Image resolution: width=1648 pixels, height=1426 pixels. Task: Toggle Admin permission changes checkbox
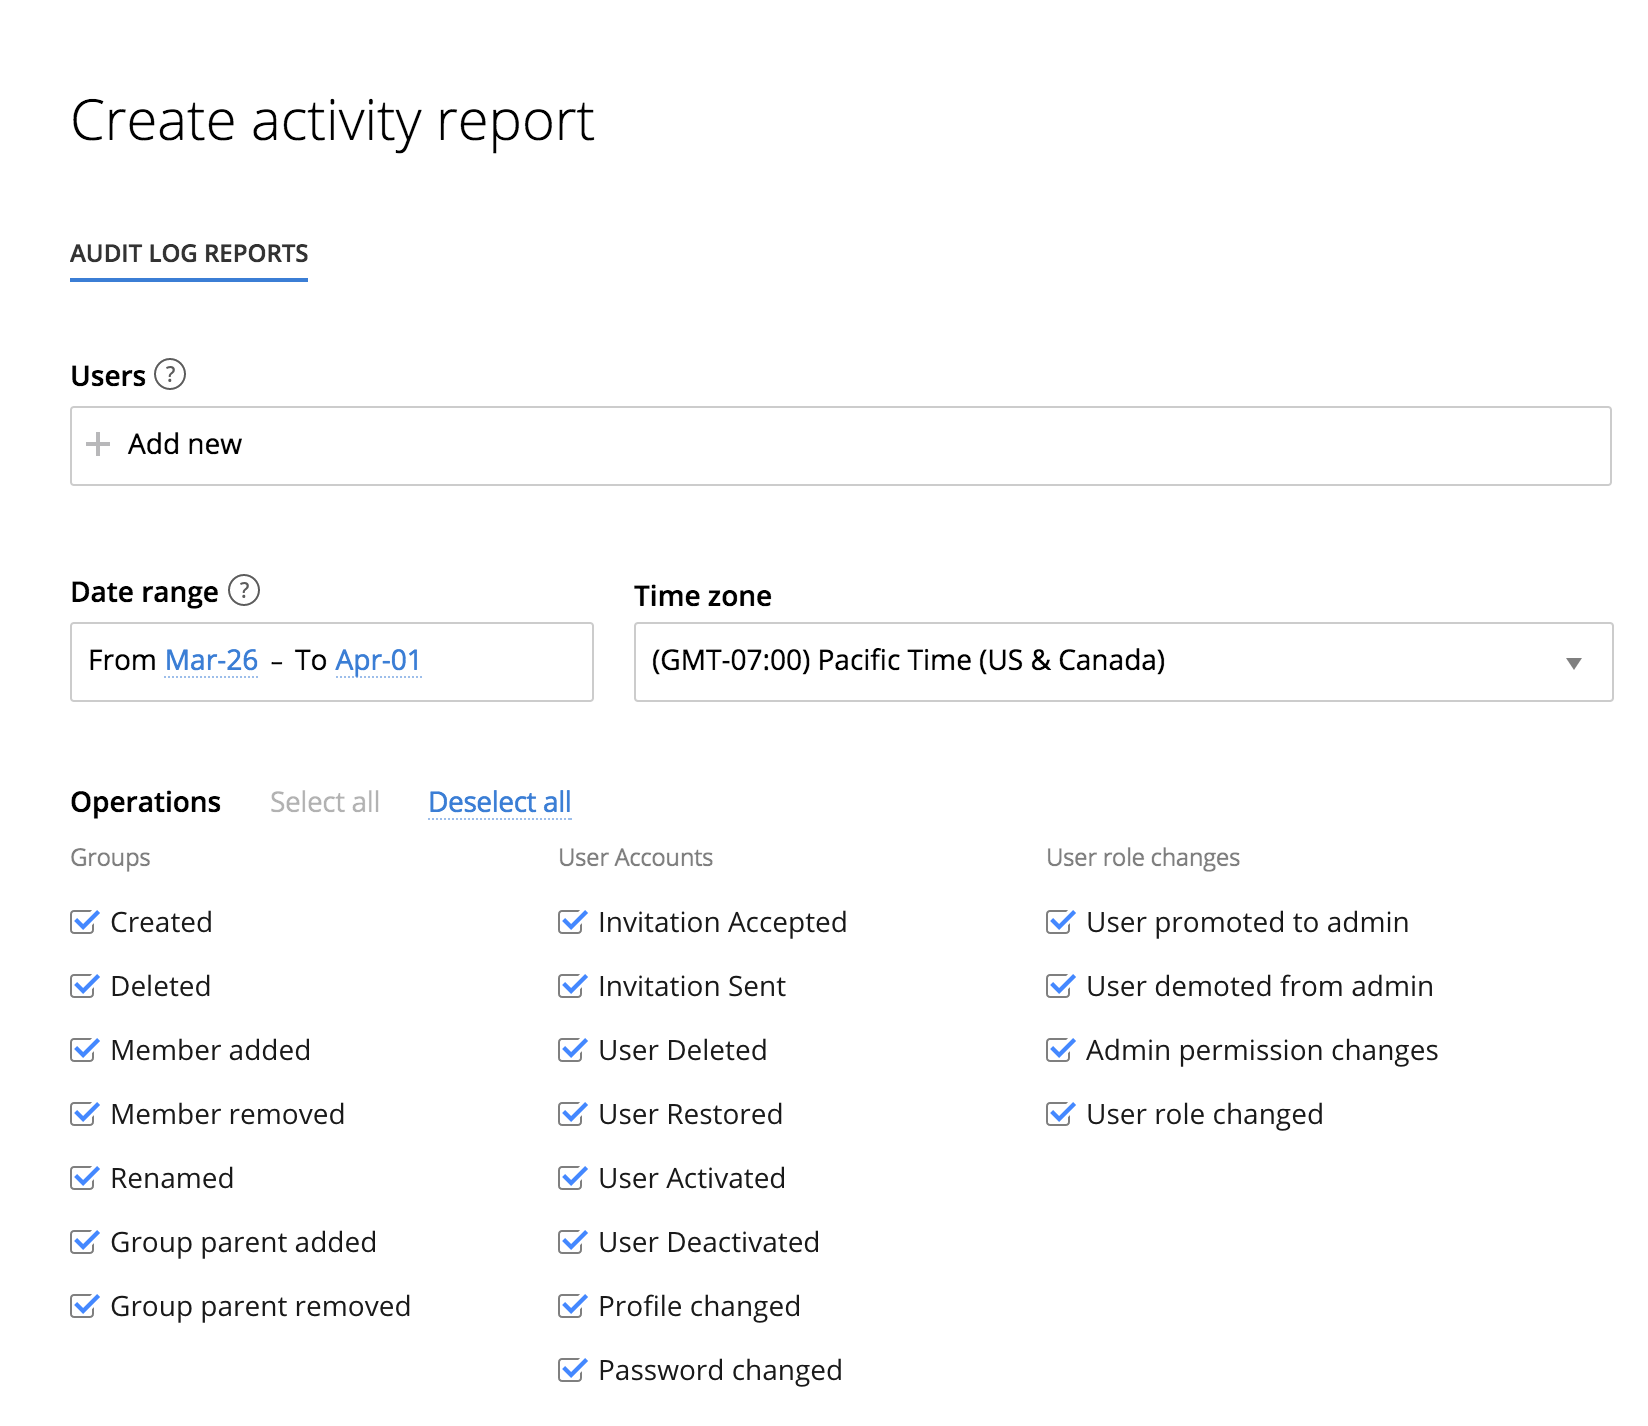1060,1050
